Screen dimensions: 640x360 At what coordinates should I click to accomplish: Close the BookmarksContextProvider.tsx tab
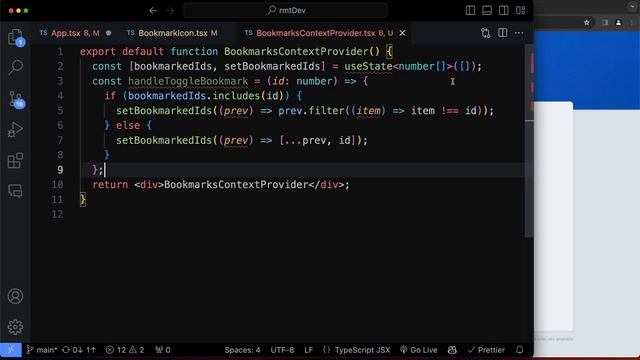pyautogui.click(x=402, y=33)
